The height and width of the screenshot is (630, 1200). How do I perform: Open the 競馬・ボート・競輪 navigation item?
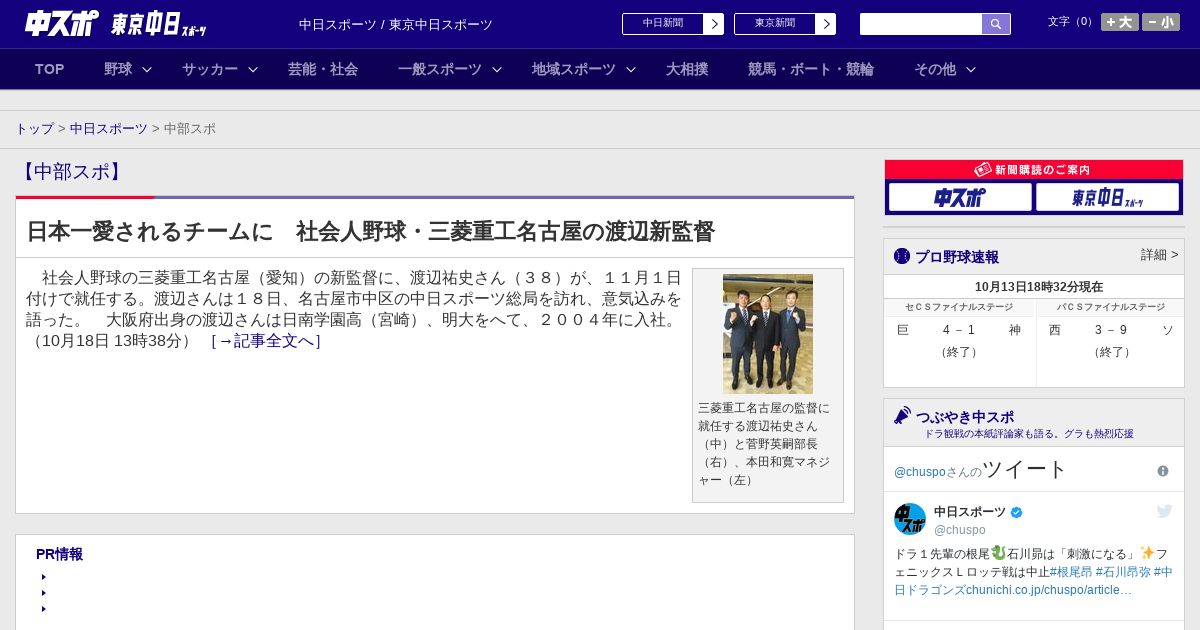pos(811,69)
